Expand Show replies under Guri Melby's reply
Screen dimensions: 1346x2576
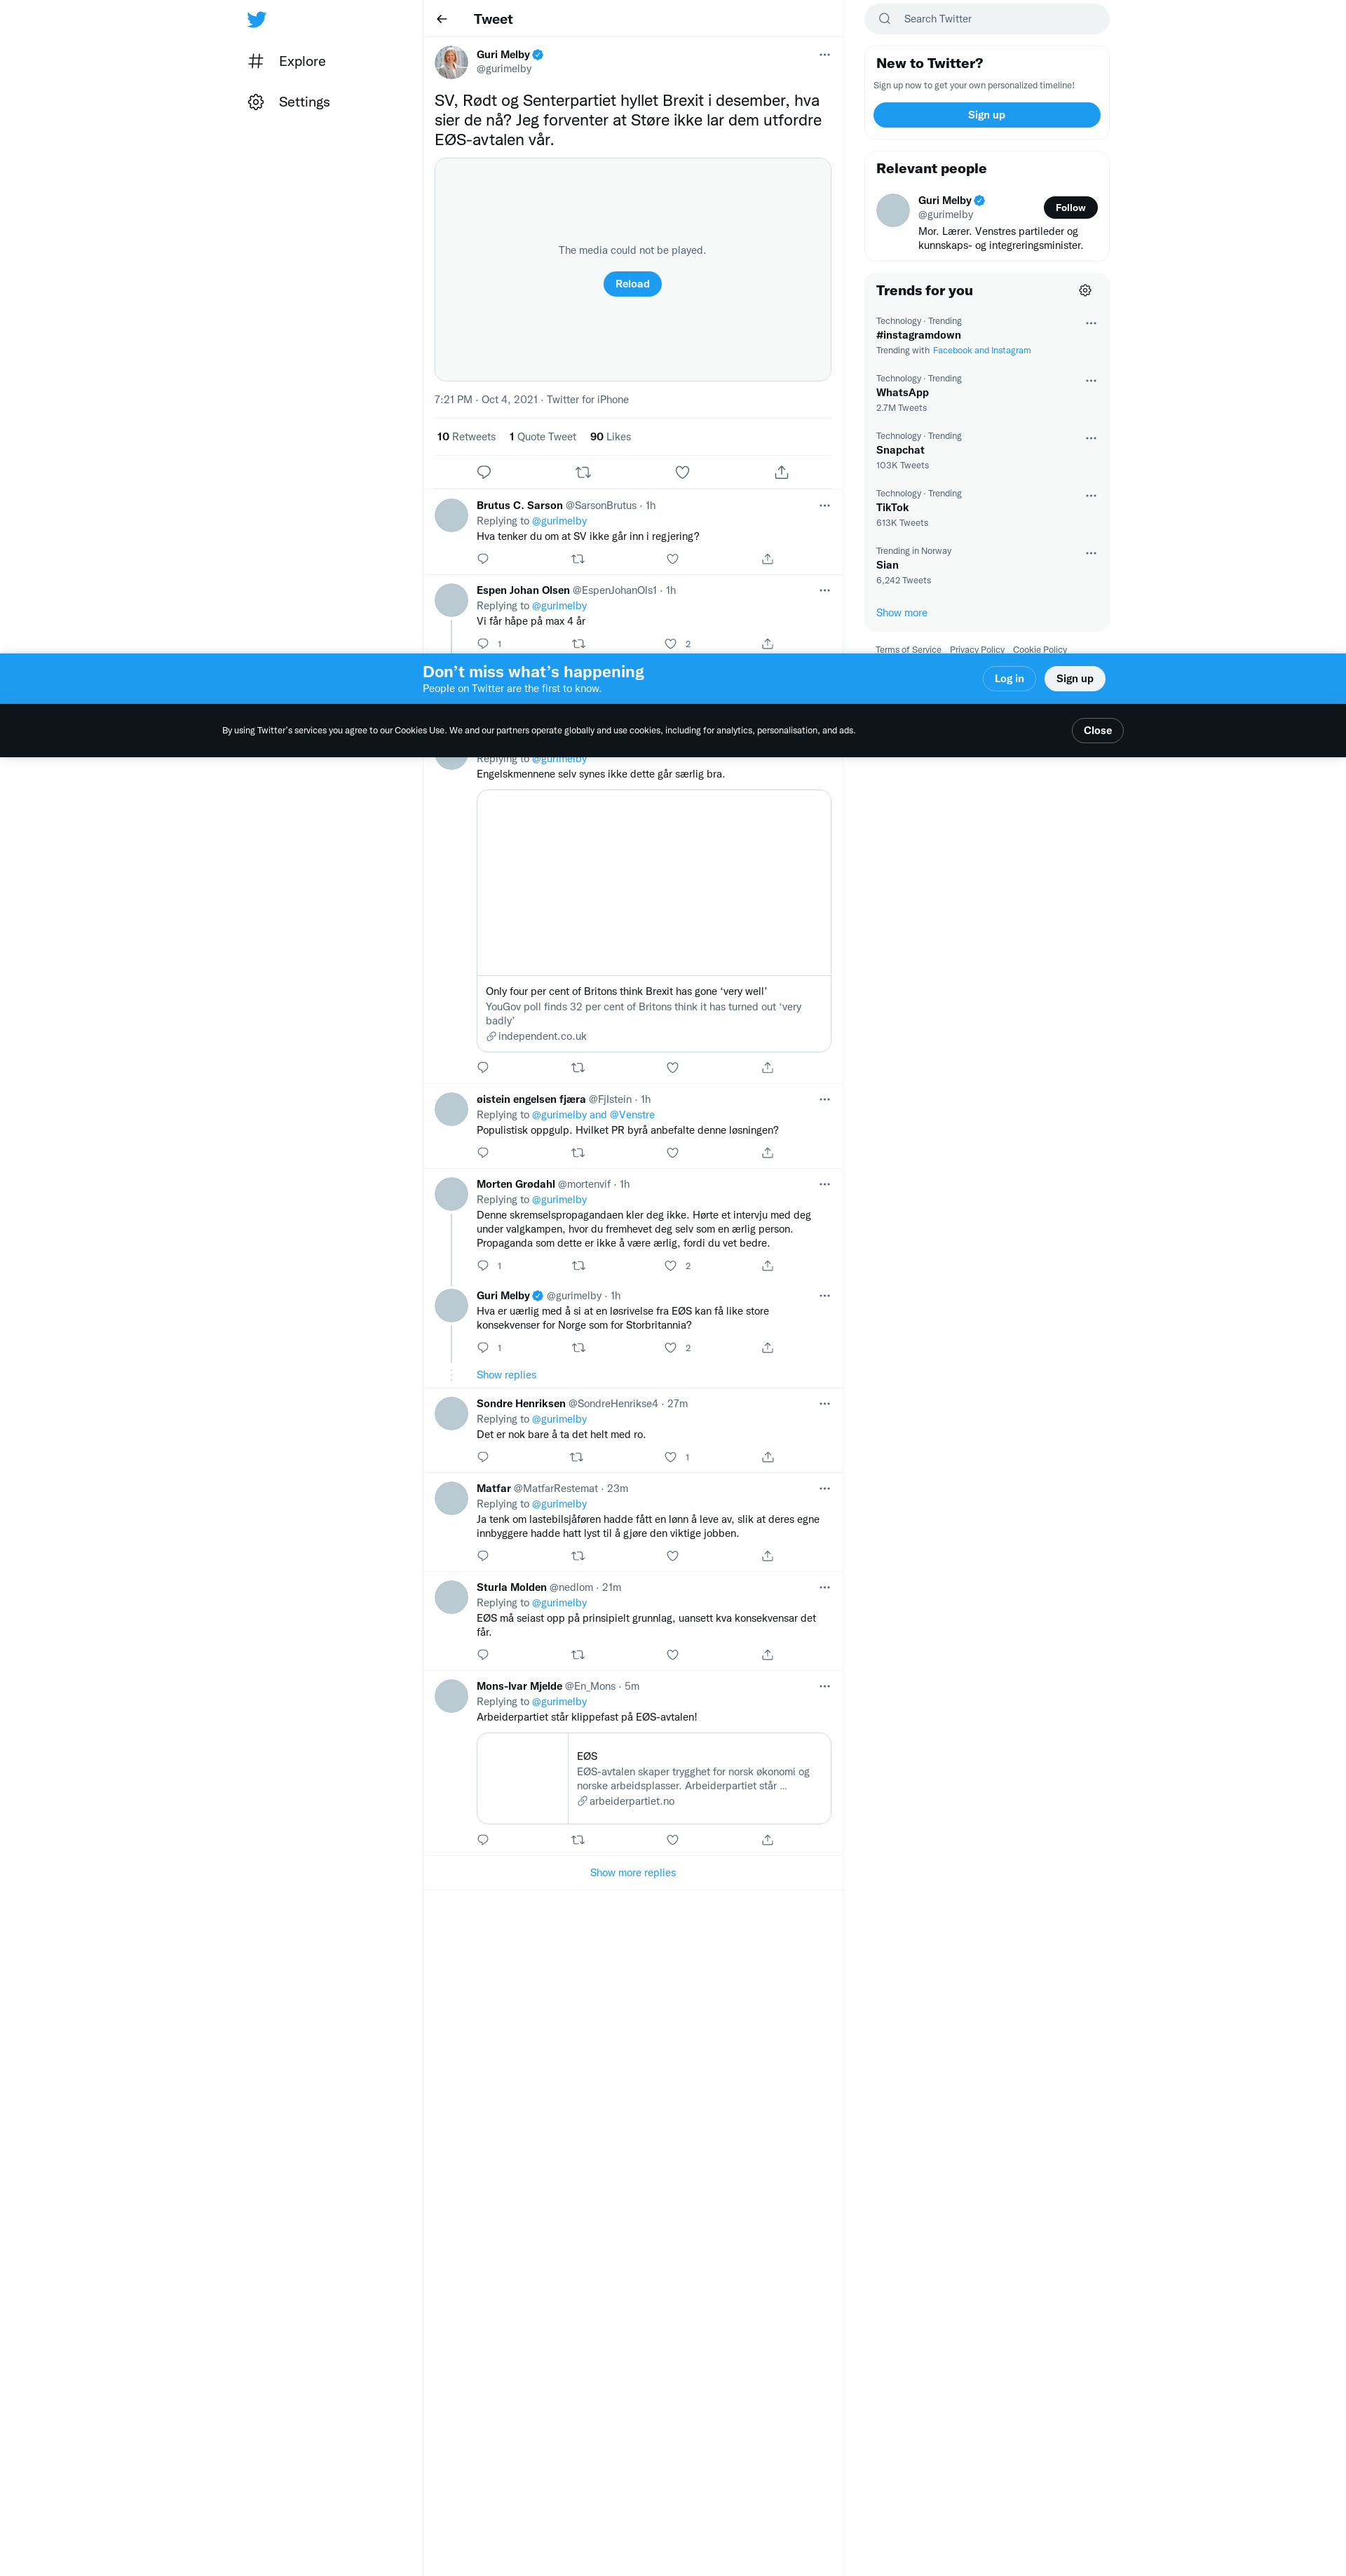coord(506,1375)
